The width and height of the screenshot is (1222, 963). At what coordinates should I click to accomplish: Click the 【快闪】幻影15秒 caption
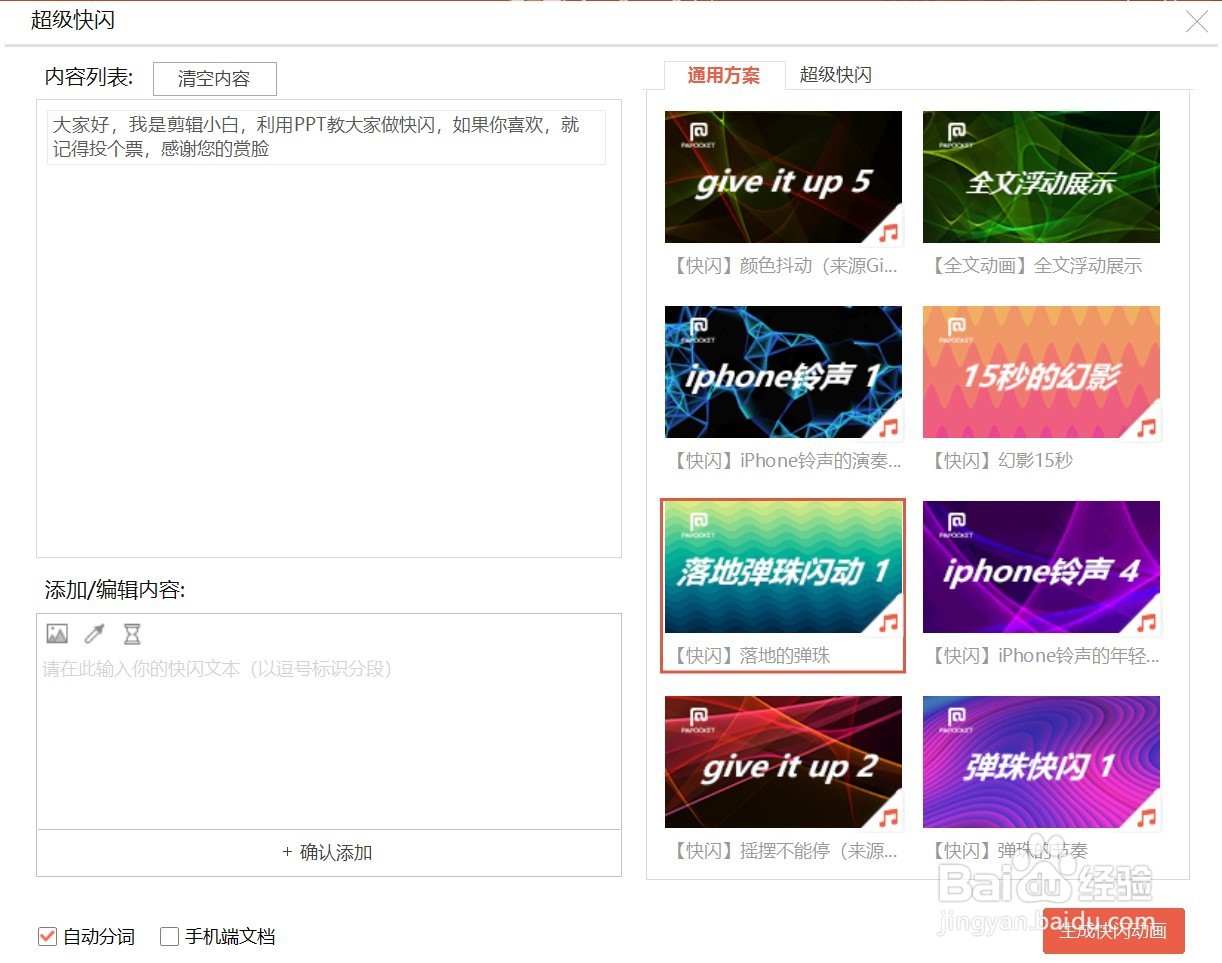[x=1001, y=461]
